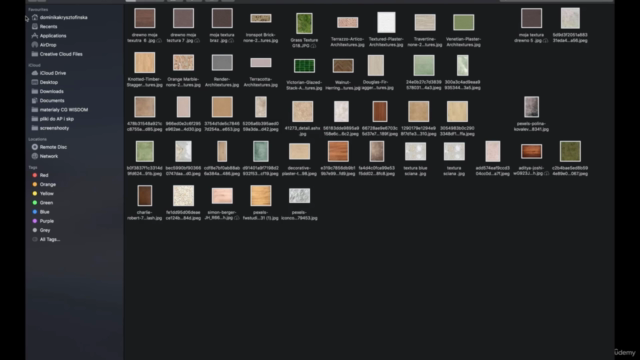Viewport: 640px width, 360px height.
Task: Filter by the Blue tag
Action: [x=41, y=212]
